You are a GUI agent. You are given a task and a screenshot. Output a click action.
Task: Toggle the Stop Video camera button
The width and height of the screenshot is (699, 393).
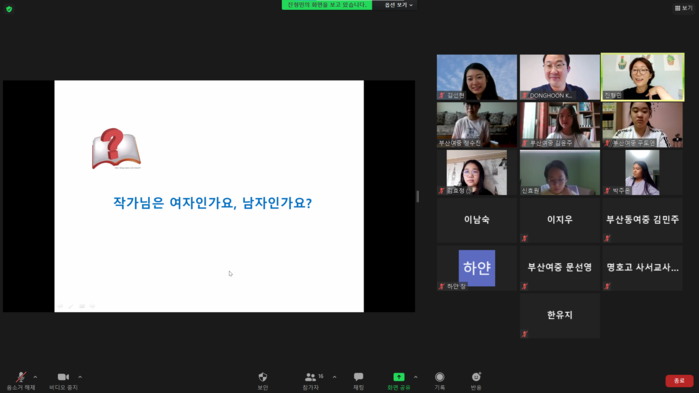[63, 377]
